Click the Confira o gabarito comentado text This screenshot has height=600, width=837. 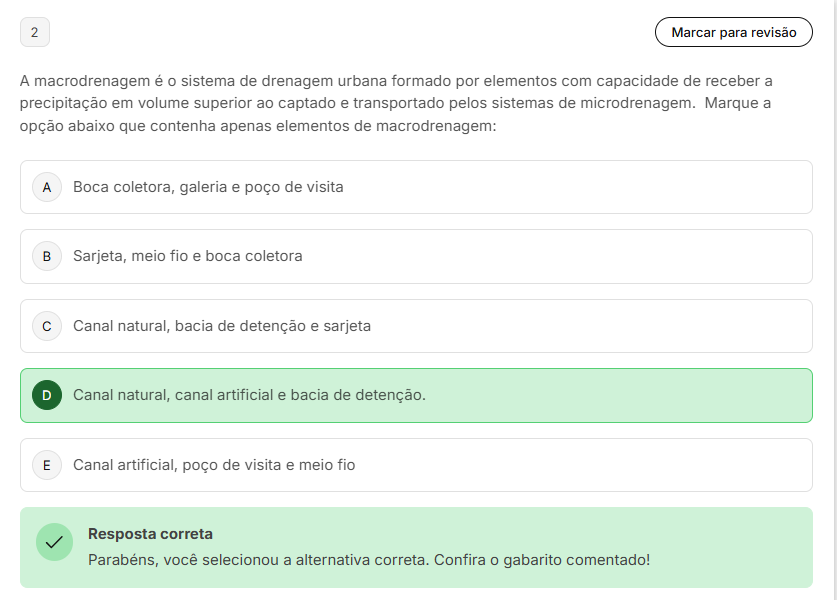[542, 560]
